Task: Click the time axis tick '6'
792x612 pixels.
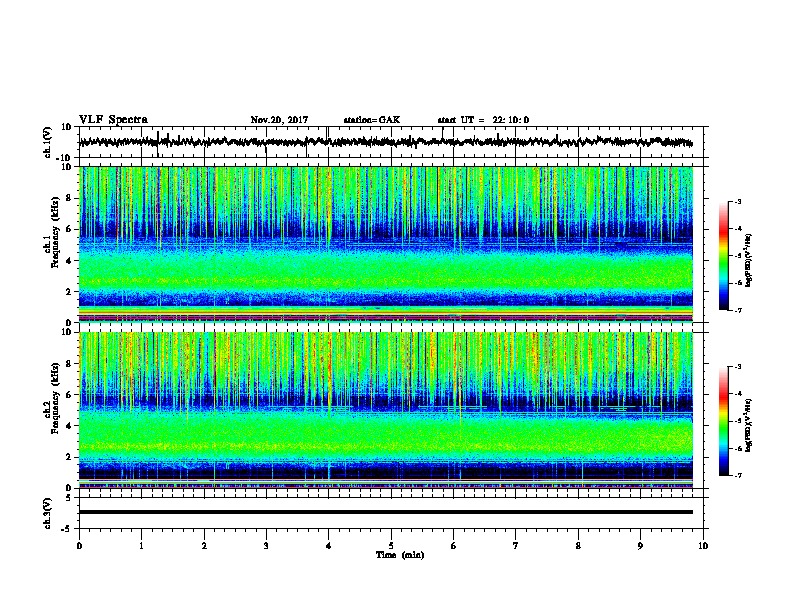Action: pyautogui.click(x=454, y=546)
